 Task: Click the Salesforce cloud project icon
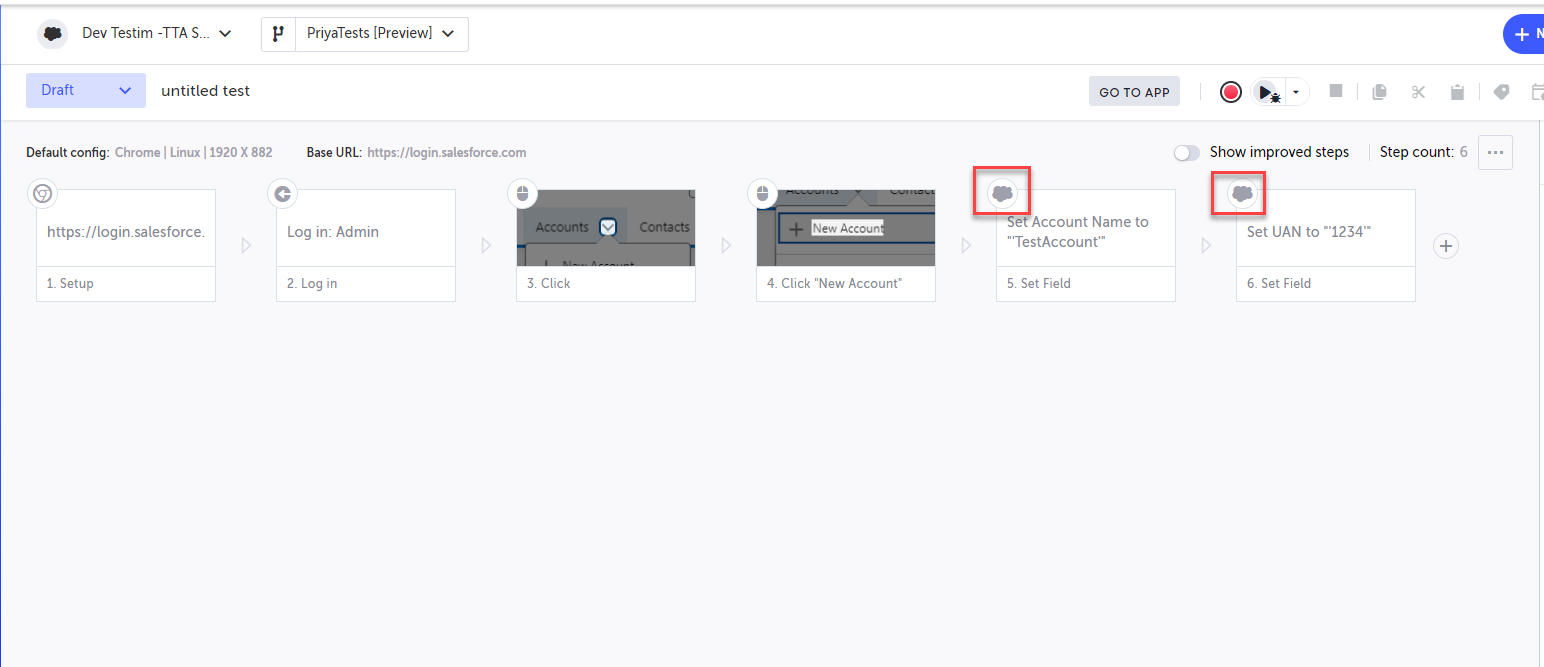[x=53, y=34]
